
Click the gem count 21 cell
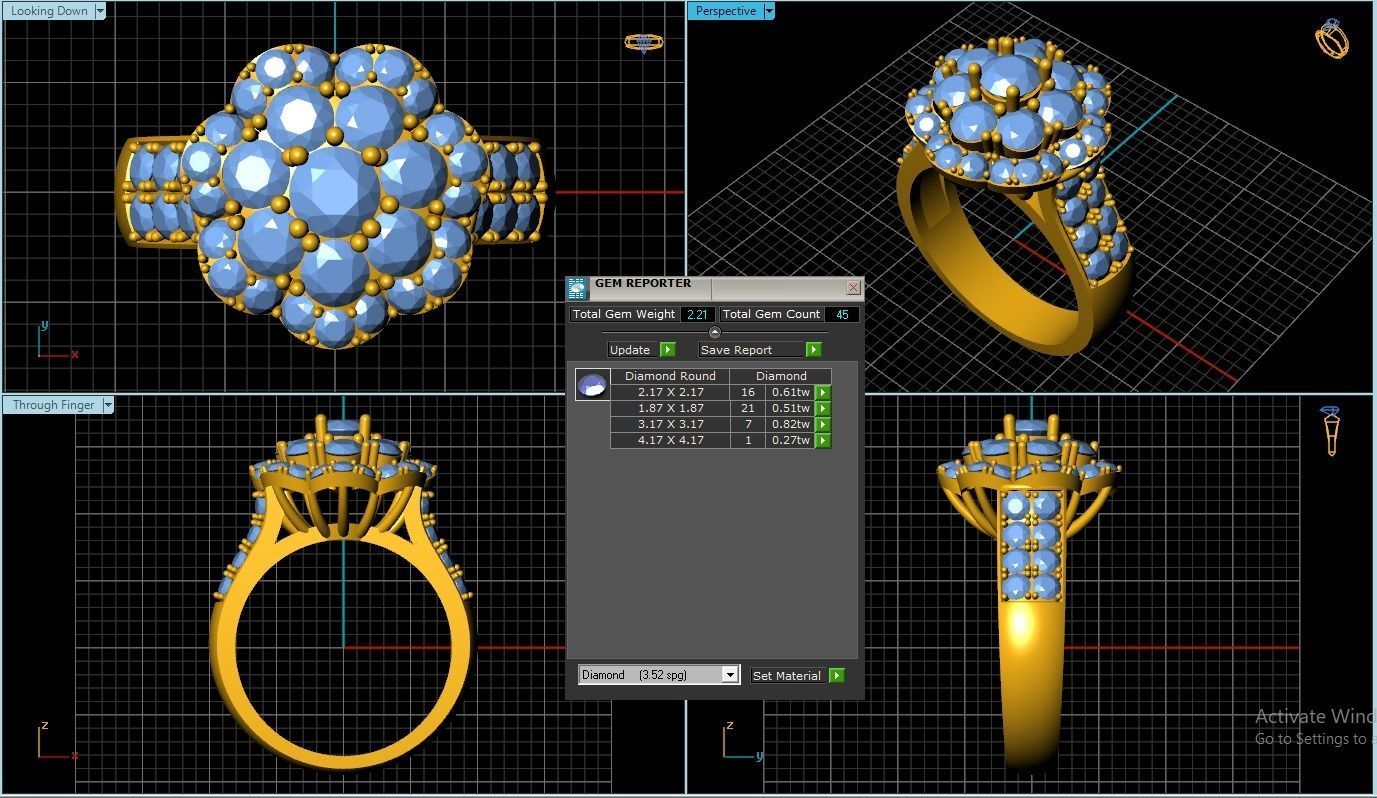click(748, 408)
